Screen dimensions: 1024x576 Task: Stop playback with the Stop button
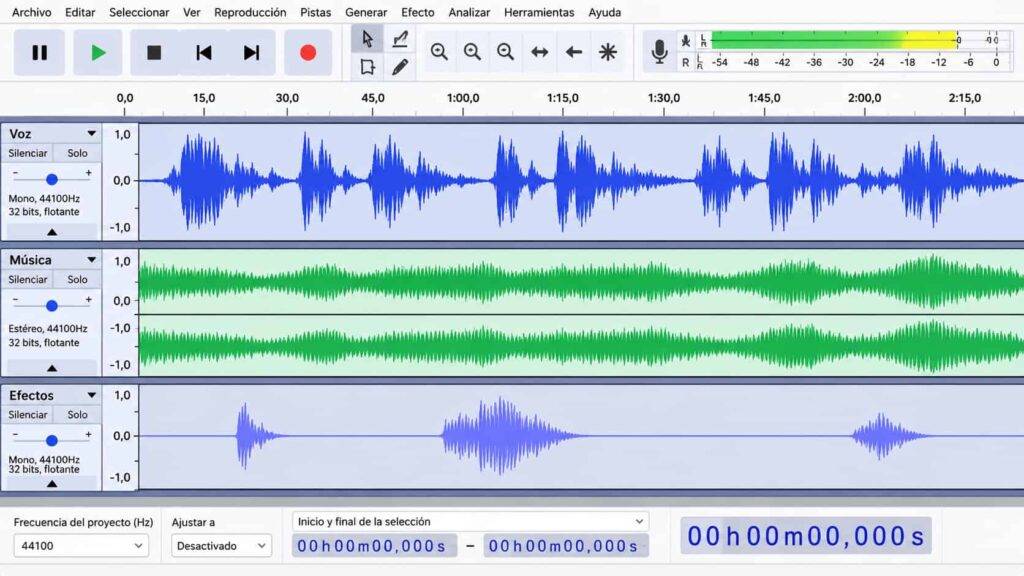[154, 52]
